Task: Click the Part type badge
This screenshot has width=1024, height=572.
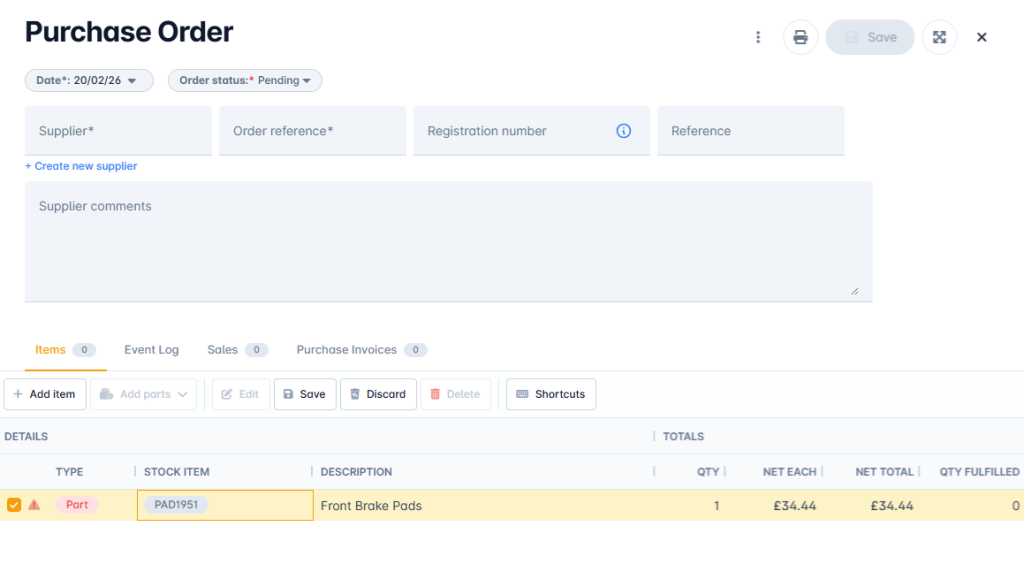Action: [x=77, y=505]
